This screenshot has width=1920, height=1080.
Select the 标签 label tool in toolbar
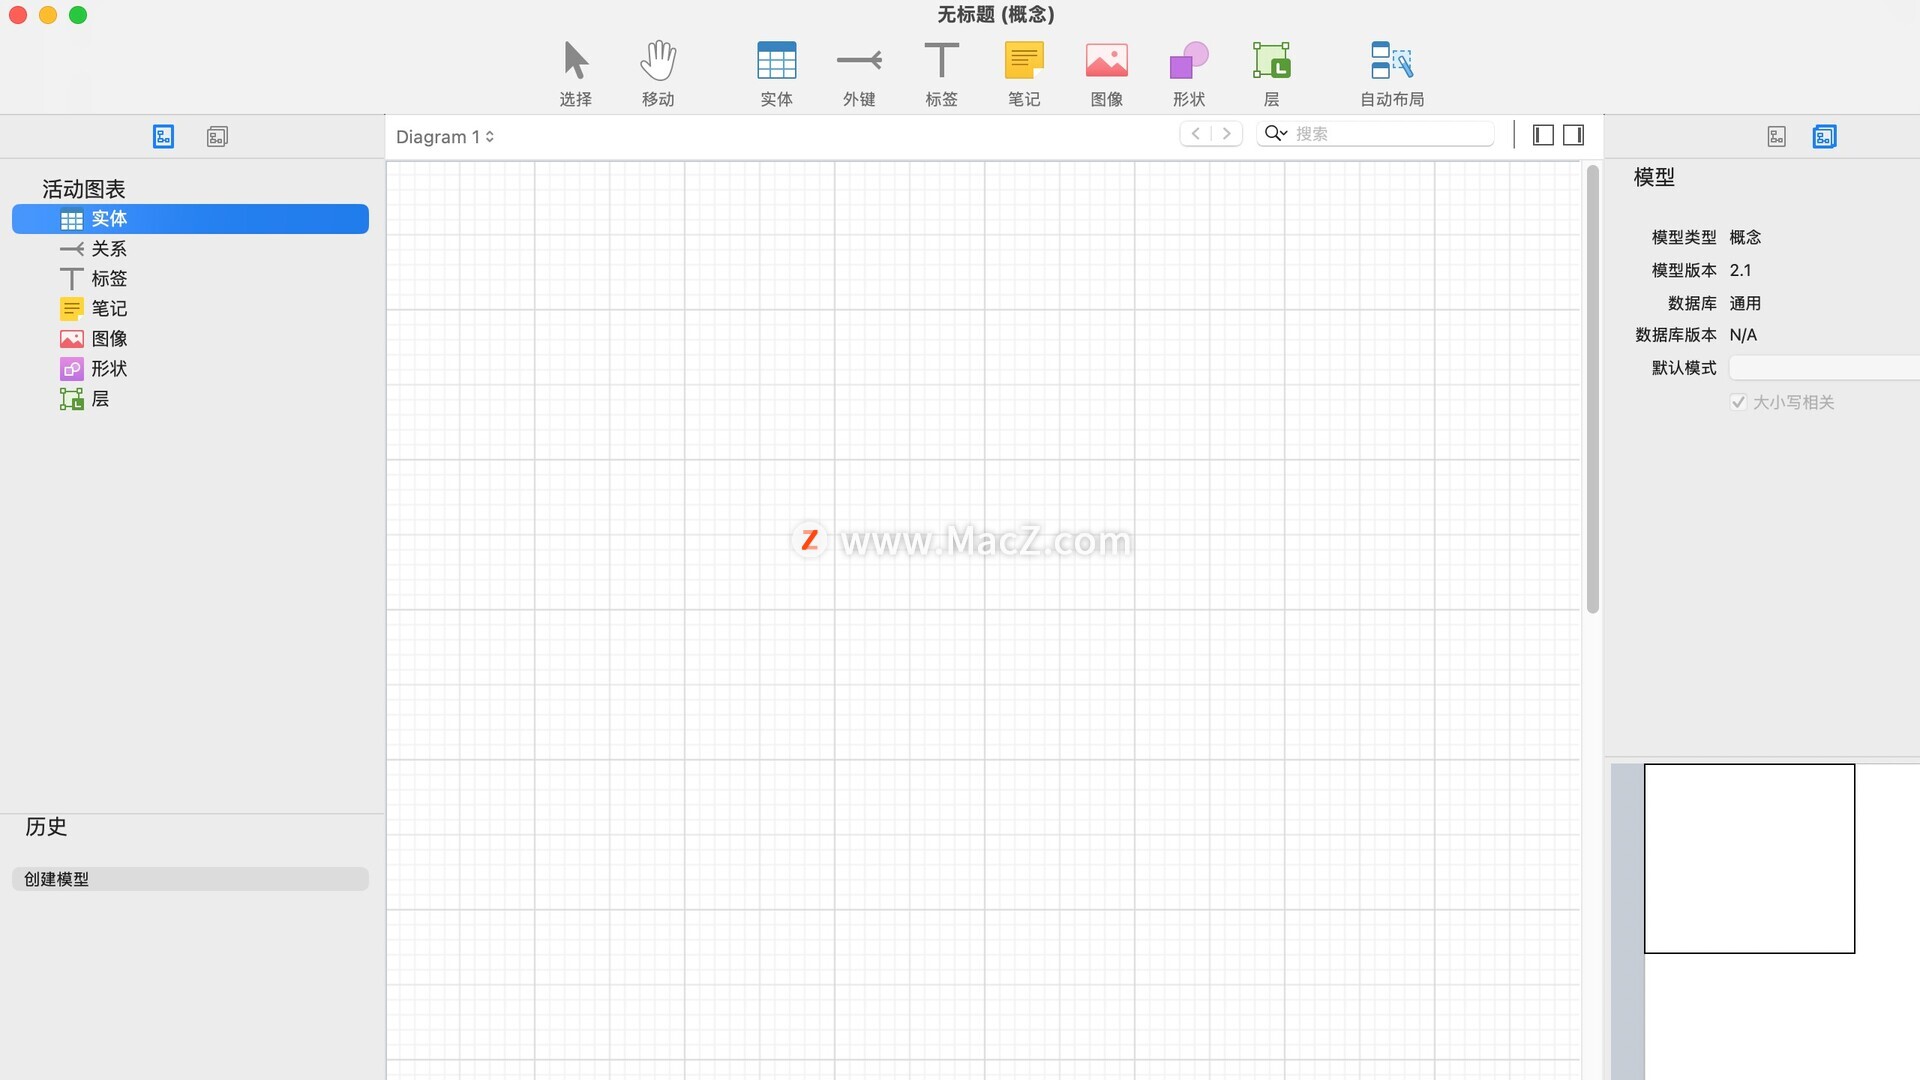[x=941, y=72]
